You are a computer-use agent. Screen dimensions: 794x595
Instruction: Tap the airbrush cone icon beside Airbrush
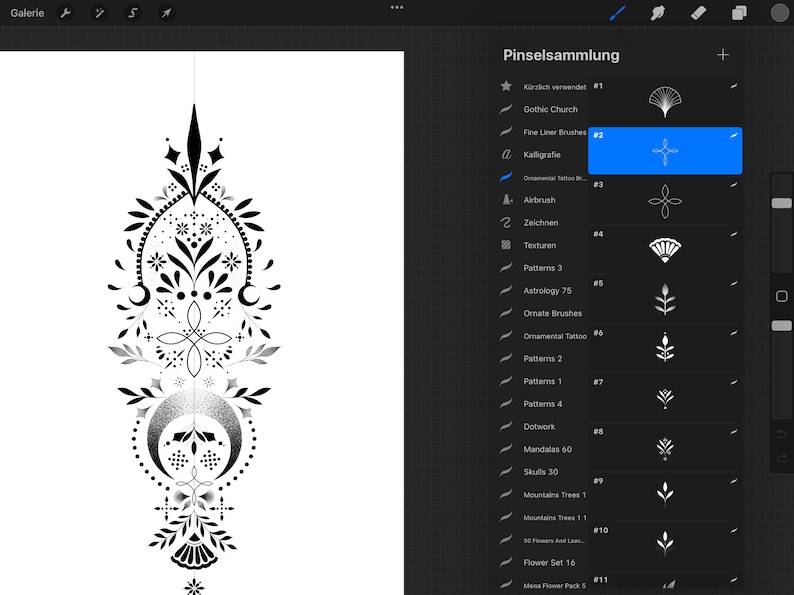point(506,200)
